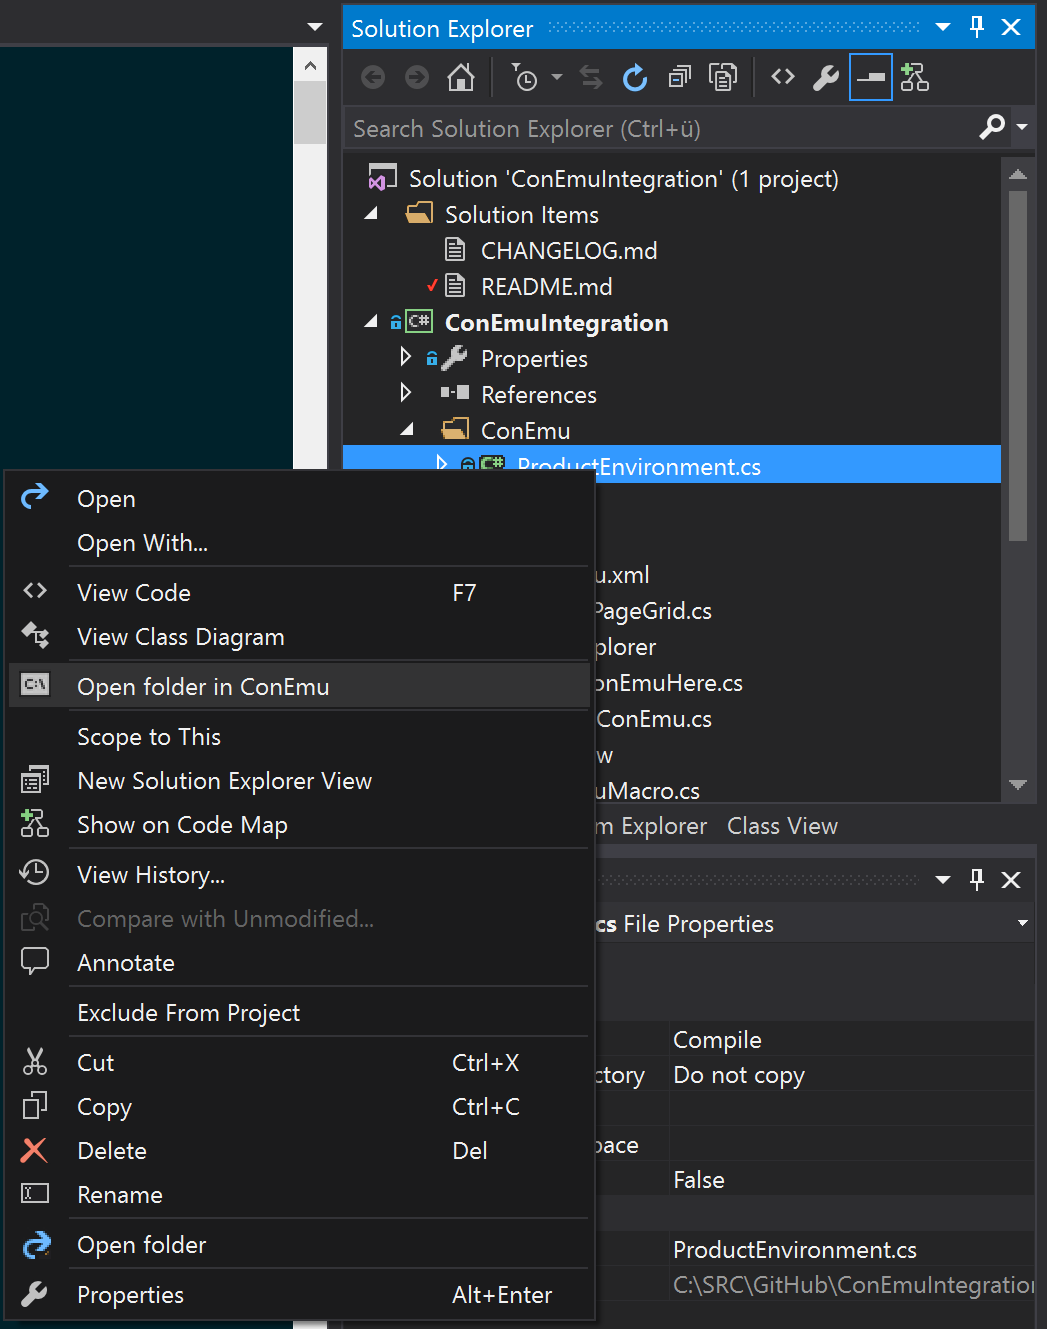Switch to Class View tab
The width and height of the screenshot is (1047, 1329).
coord(782,826)
